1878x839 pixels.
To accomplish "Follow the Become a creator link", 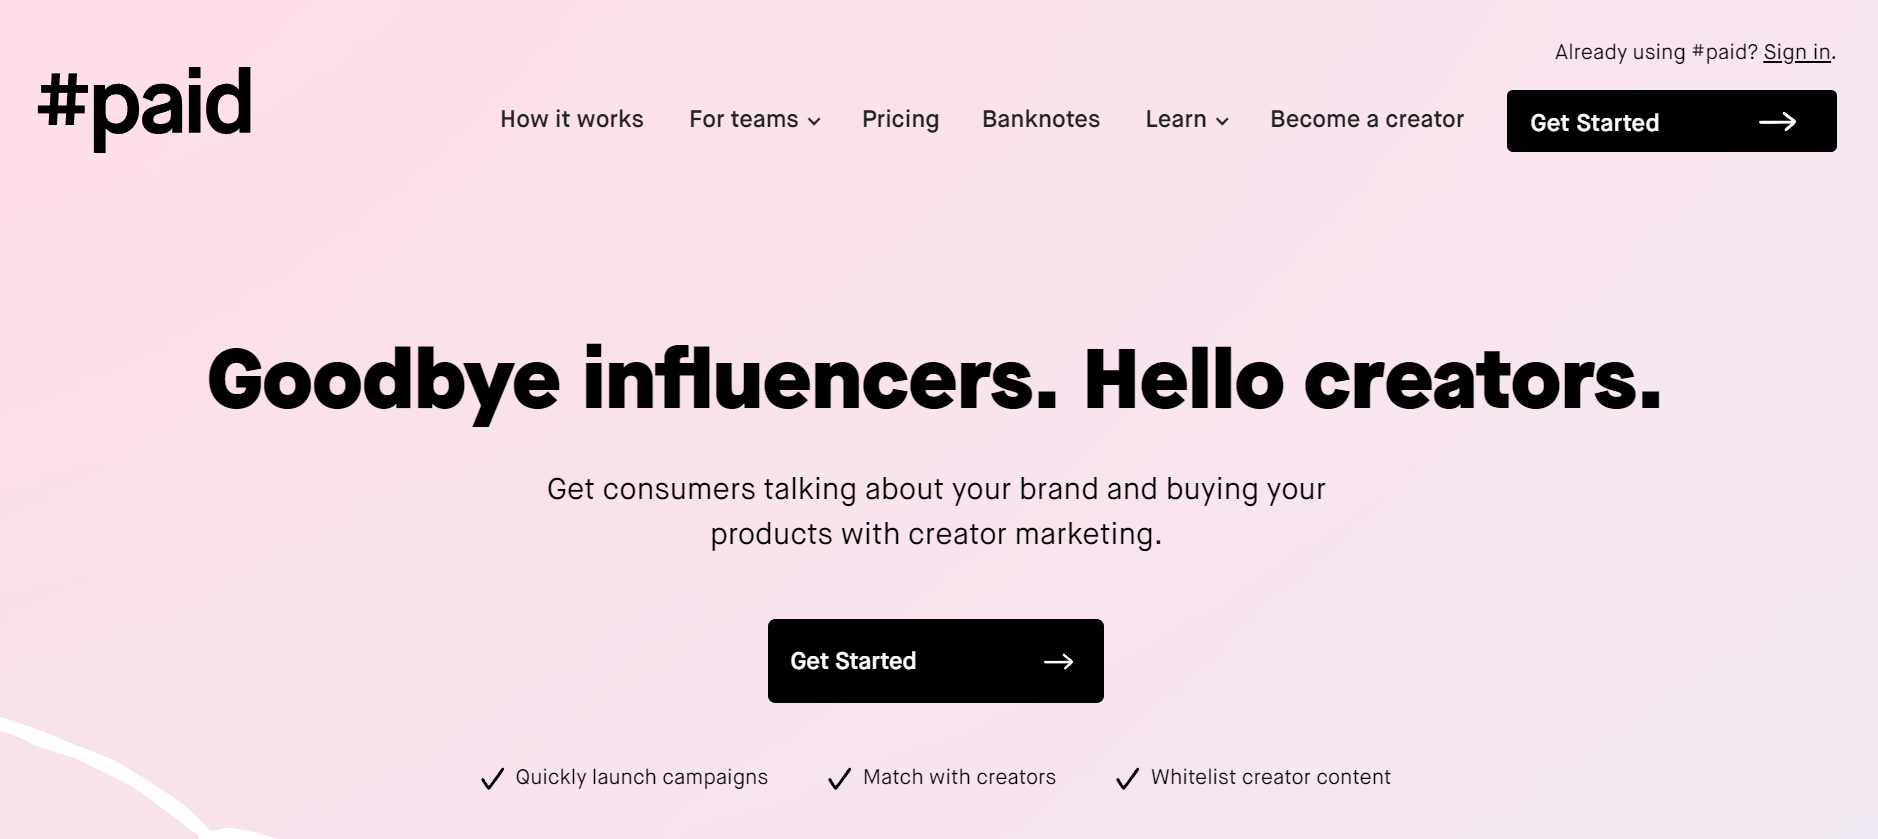I will pyautogui.click(x=1367, y=119).
